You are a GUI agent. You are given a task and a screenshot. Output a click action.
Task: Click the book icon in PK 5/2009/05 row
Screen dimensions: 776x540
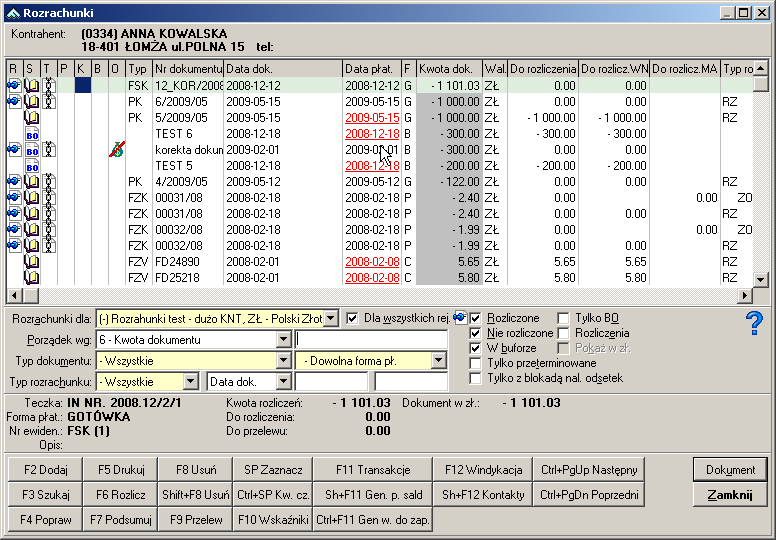coord(31,117)
